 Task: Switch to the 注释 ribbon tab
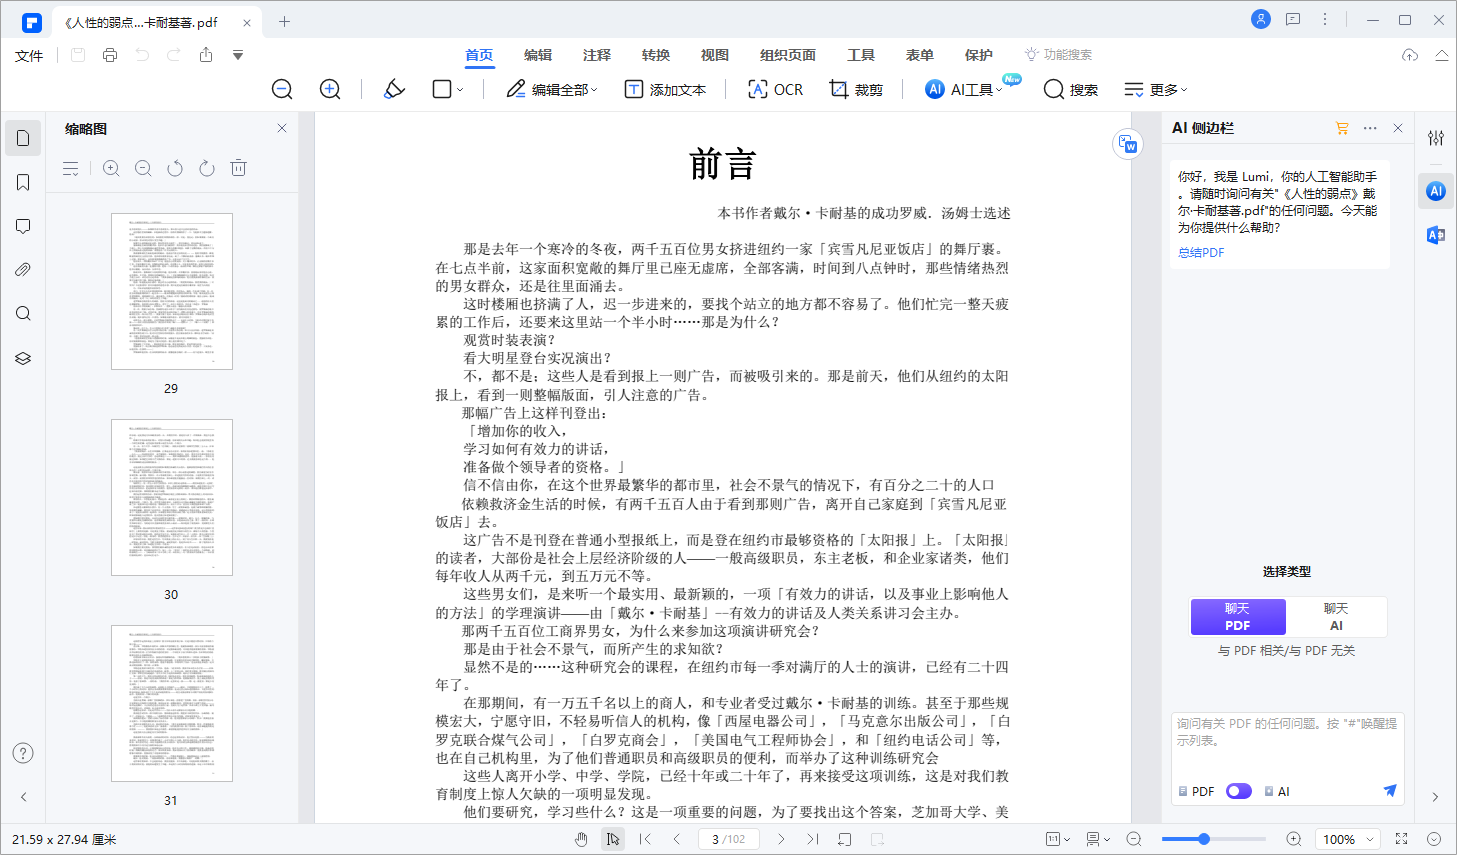[597, 55]
